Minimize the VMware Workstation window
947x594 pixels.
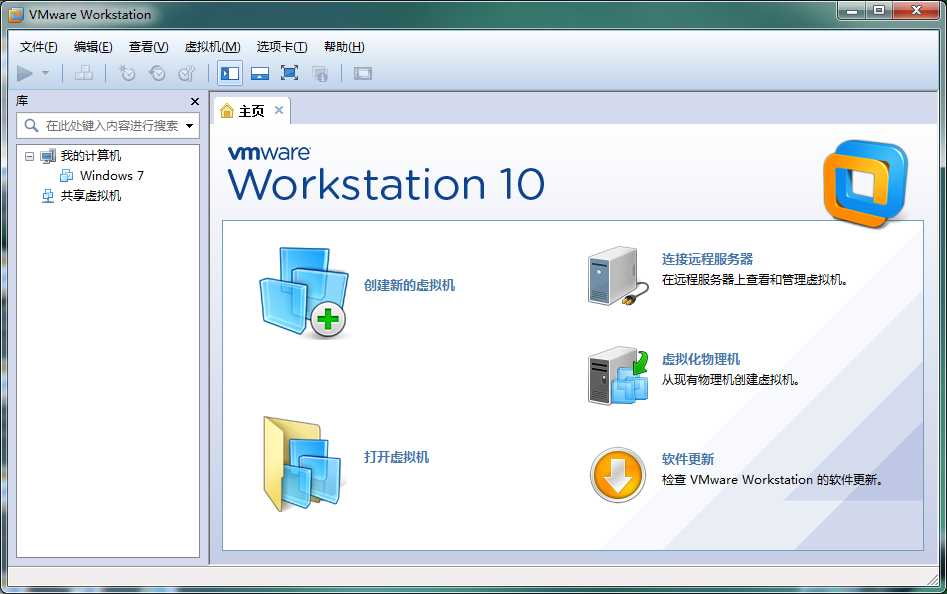click(852, 10)
